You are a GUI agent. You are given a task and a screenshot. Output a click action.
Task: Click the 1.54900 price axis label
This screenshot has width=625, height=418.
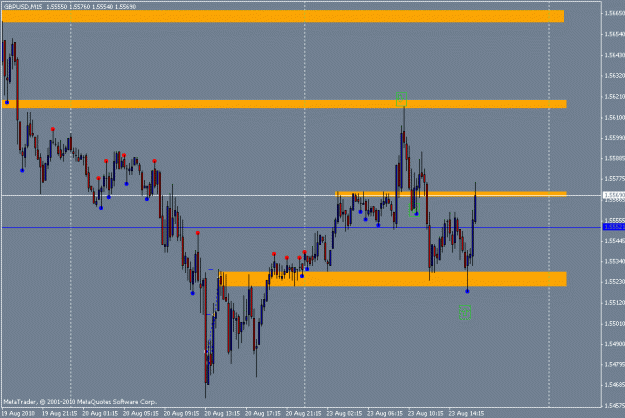click(x=614, y=344)
